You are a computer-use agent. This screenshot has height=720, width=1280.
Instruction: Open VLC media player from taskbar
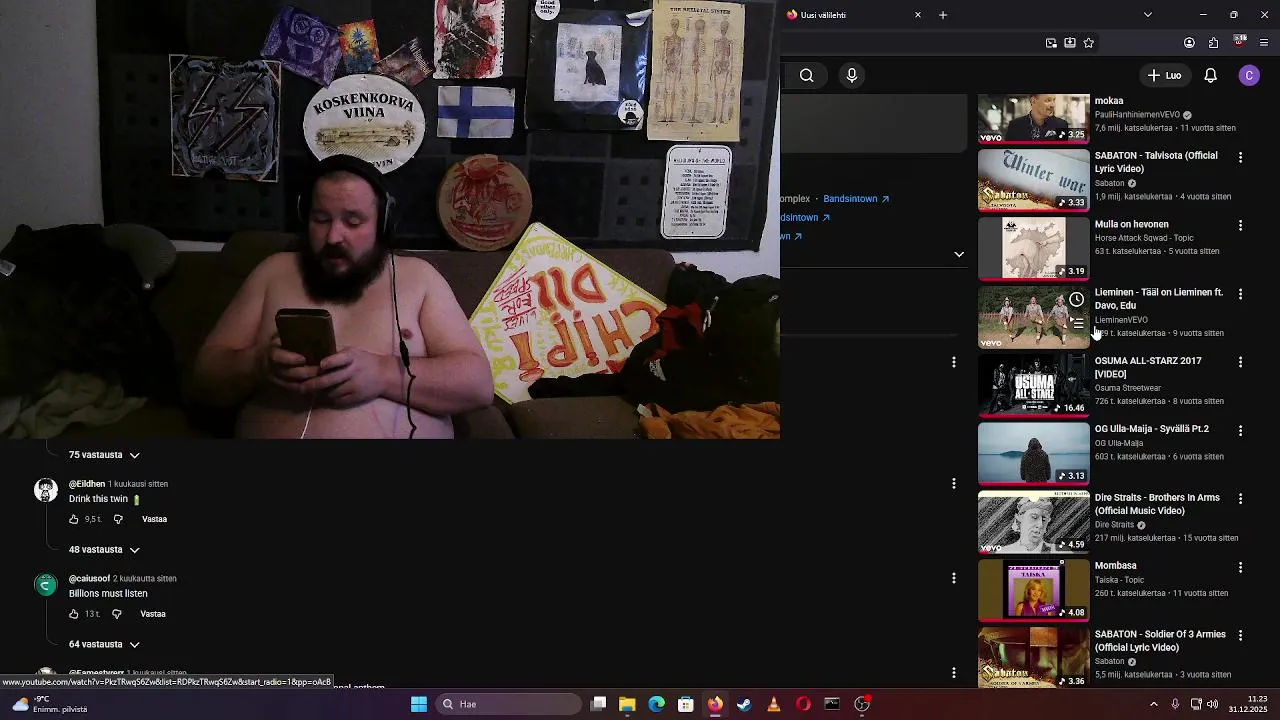773,704
